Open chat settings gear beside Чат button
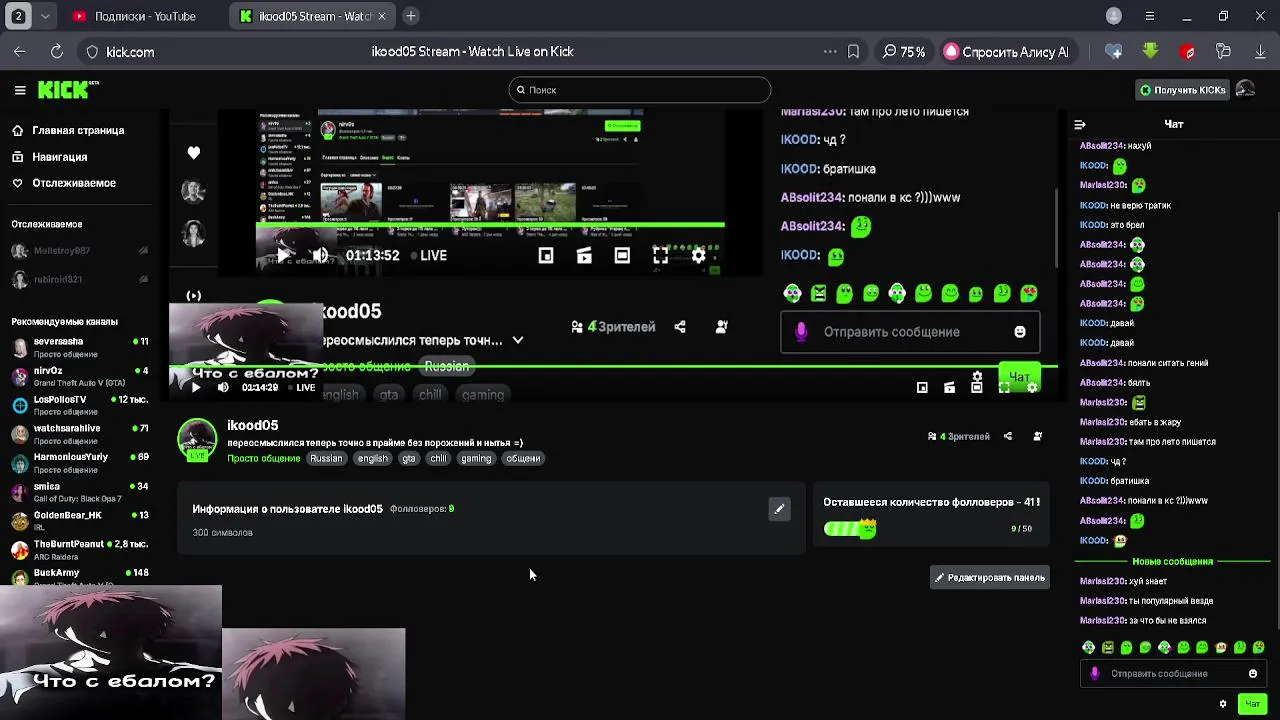 (x=1222, y=704)
